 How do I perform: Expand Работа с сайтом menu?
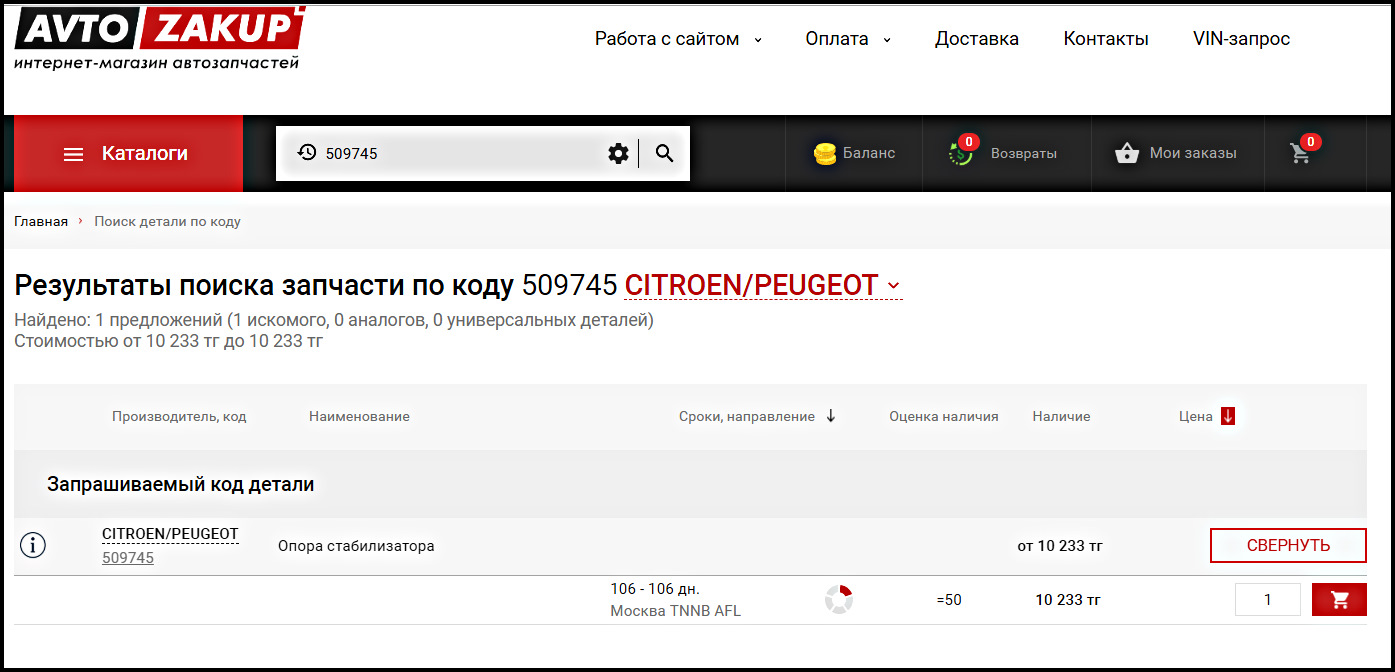(x=678, y=39)
